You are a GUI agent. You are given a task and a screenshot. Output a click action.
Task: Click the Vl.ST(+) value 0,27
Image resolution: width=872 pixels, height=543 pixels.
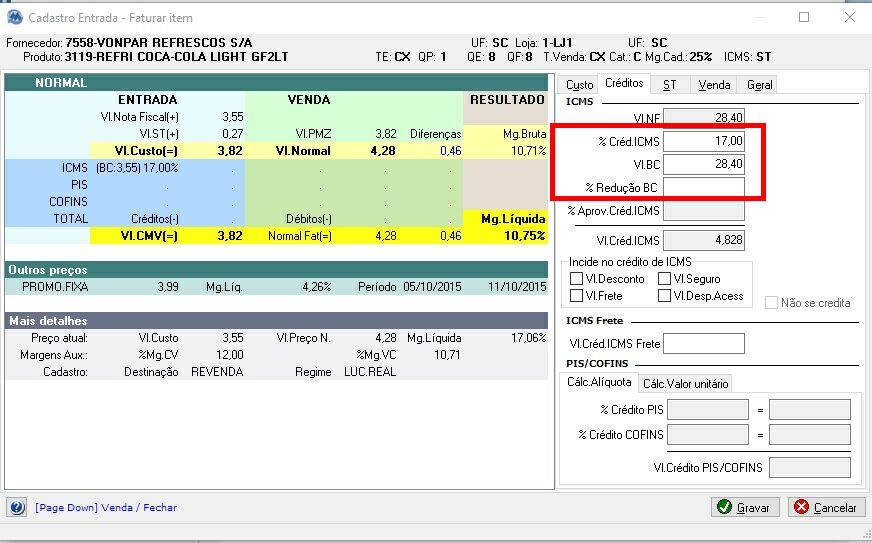[x=232, y=134]
